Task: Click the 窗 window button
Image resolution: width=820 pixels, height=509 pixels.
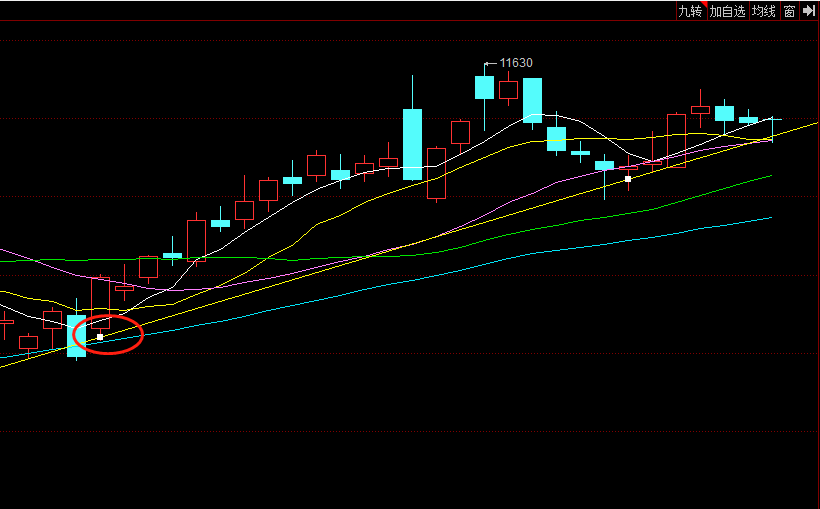Action: point(789,11)
